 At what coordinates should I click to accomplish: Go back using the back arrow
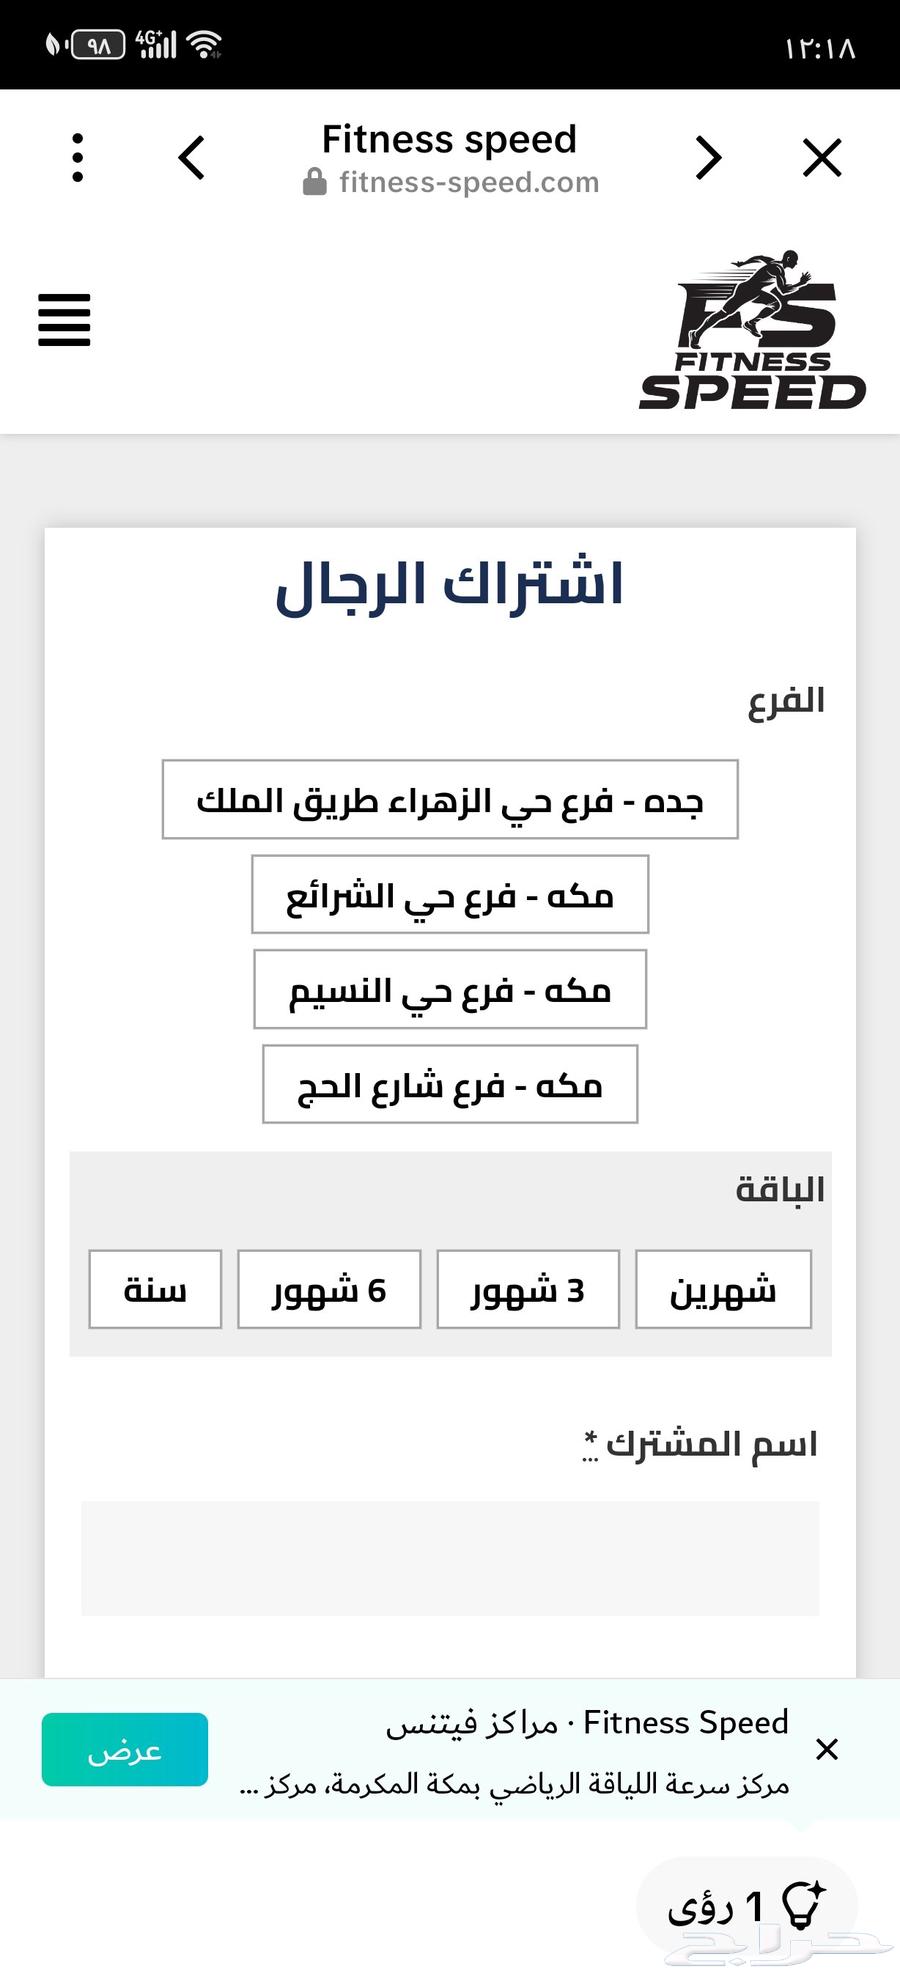(x=192, y=157)
